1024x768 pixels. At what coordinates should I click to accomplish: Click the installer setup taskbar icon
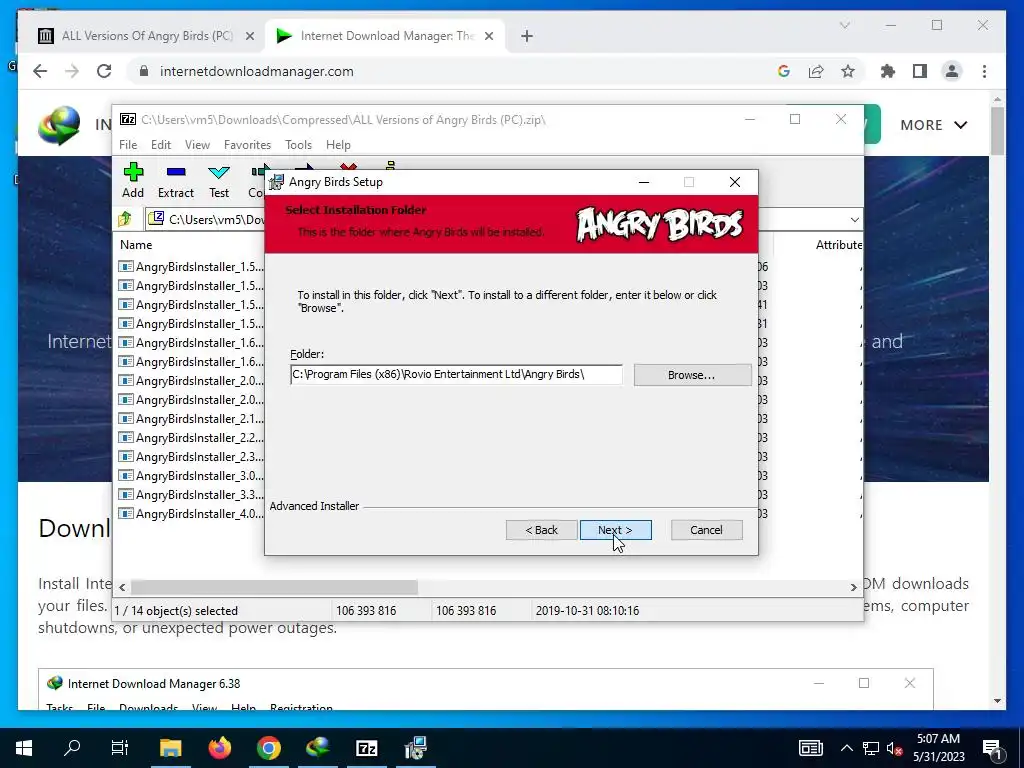tap(415, 748)
